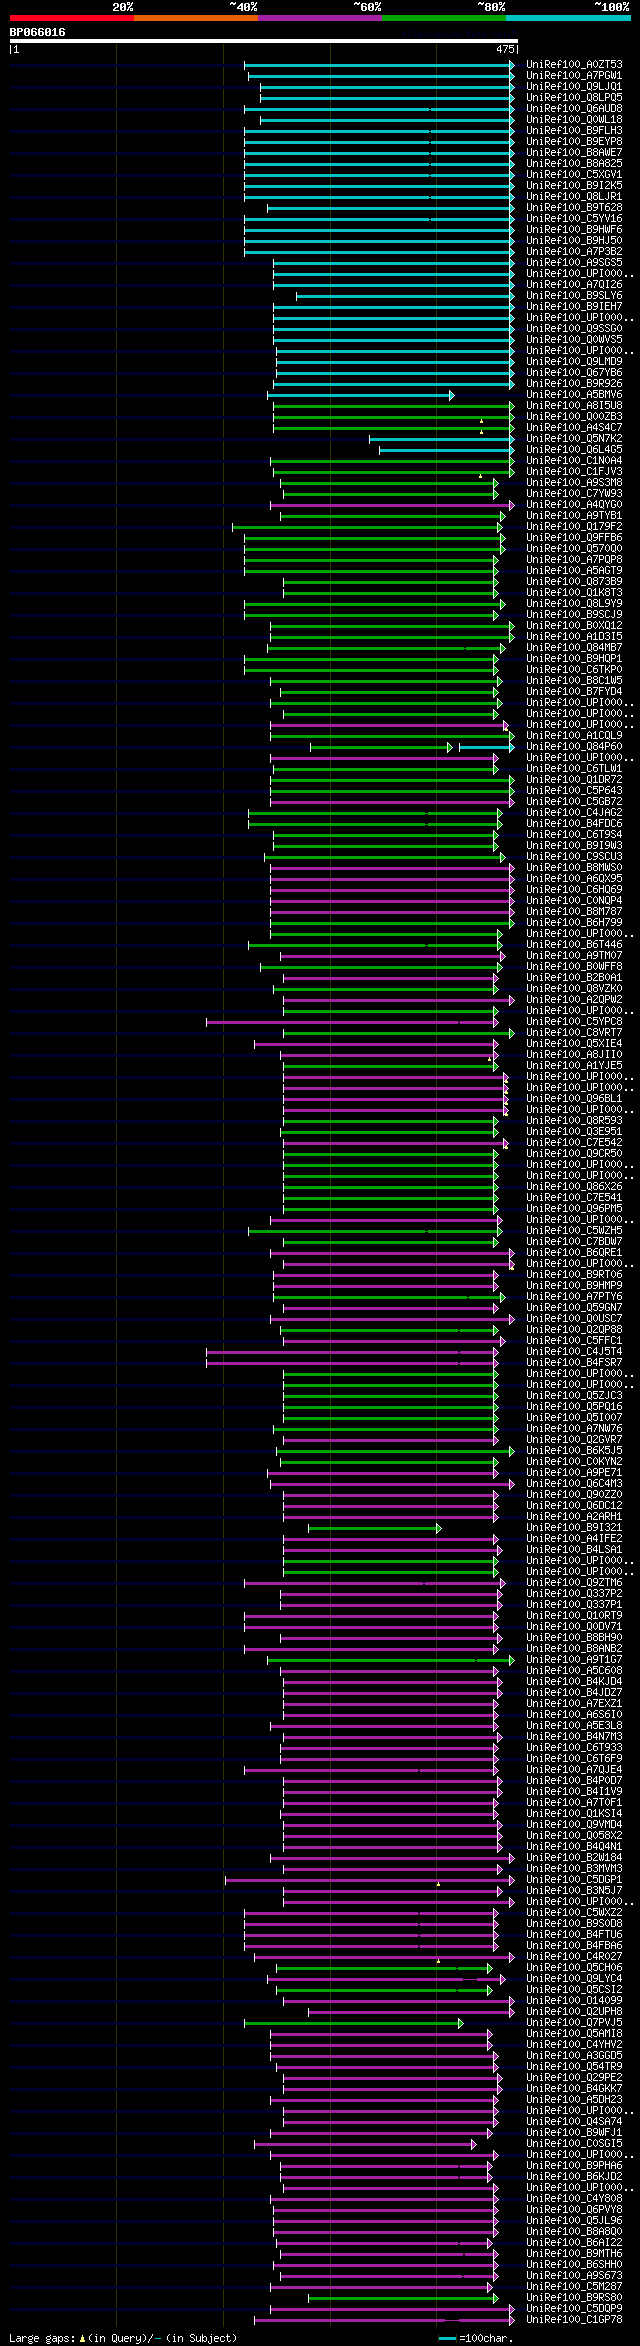Select hit label UniRef100_B6H799
Image resolution: width=640 pixels, height=2346 pixels.
[574, 923]
